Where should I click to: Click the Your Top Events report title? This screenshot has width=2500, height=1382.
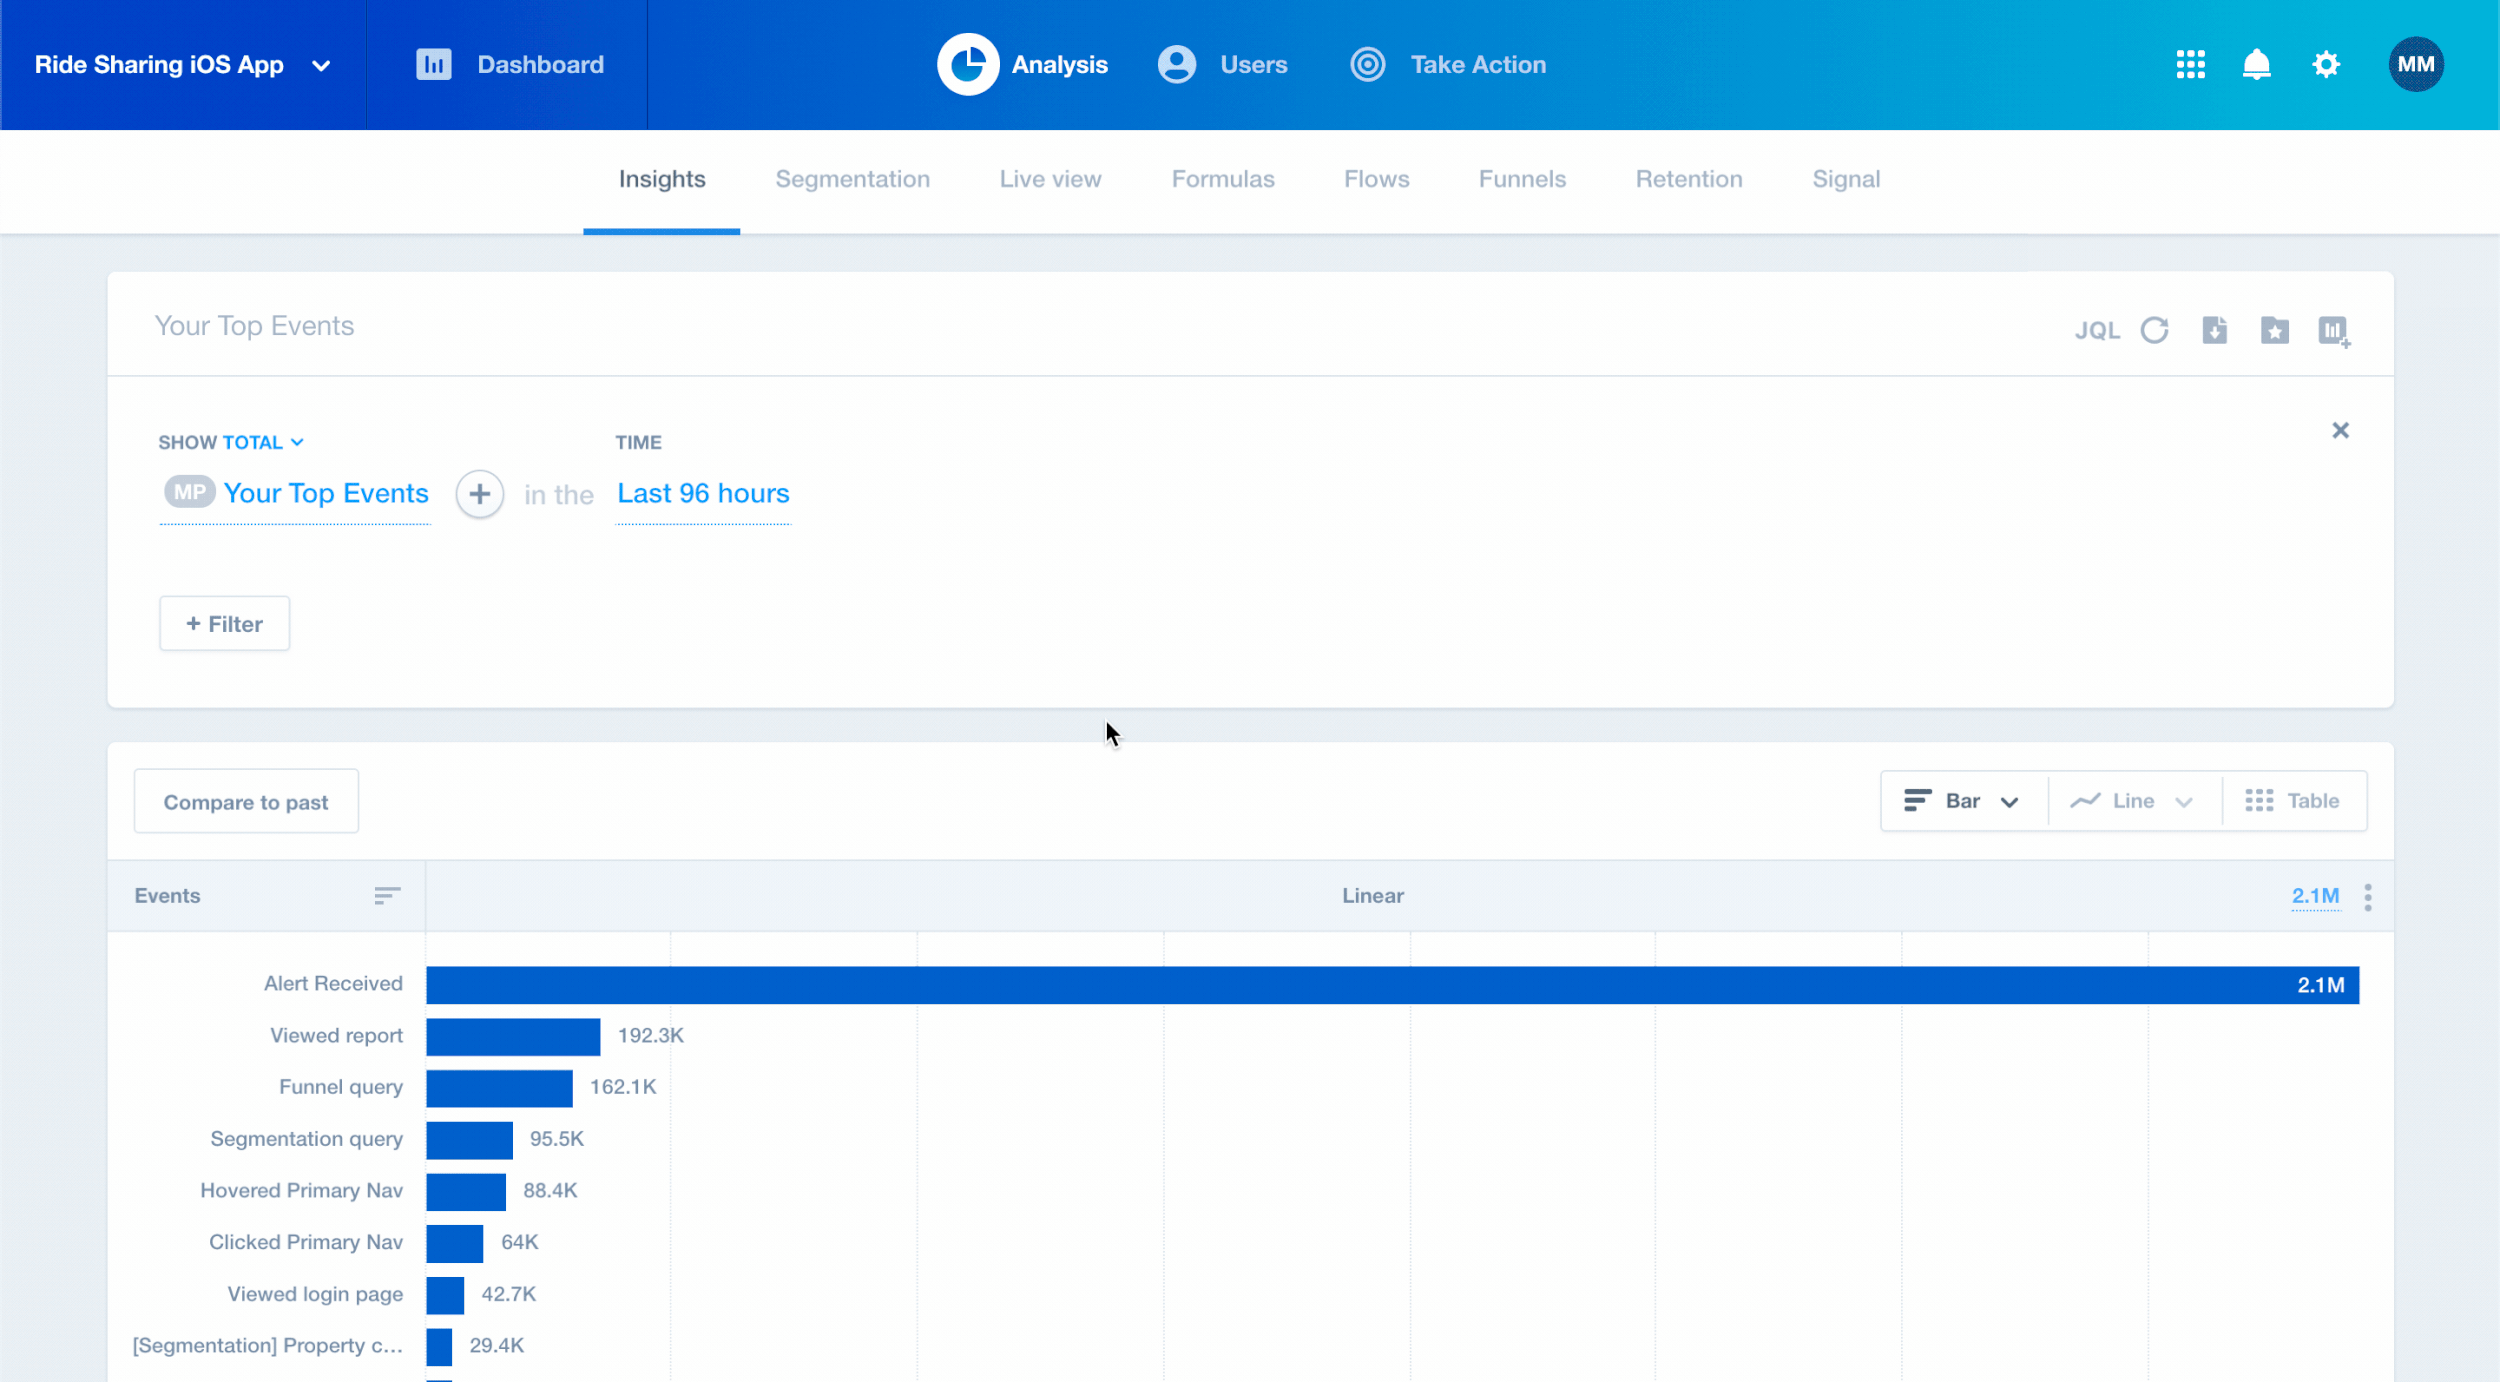[254, 326]
